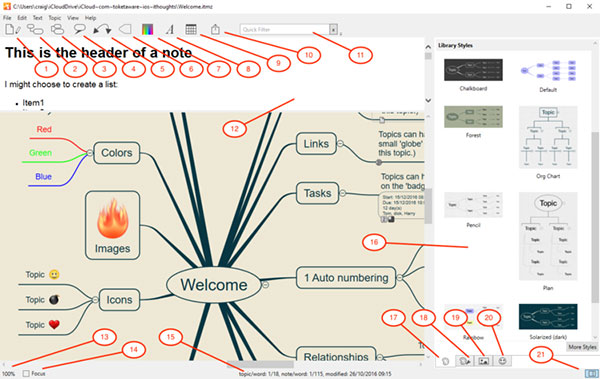Click the More Styles button
The height and width of the screenshot is (379, 600).
click(582, 347)
